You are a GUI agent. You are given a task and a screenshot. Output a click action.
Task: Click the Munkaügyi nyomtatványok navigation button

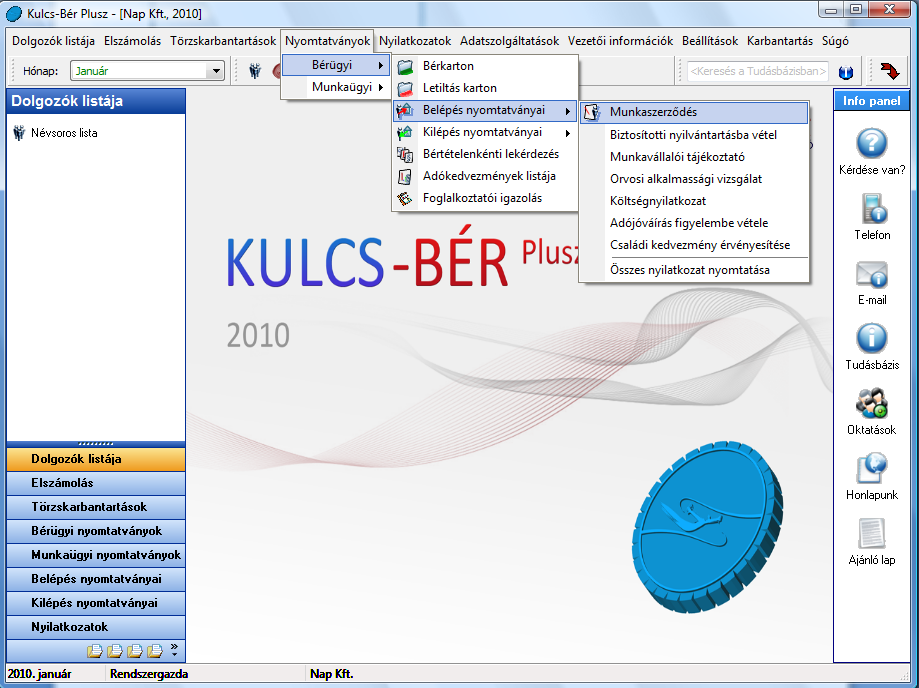tap(96, 555)
